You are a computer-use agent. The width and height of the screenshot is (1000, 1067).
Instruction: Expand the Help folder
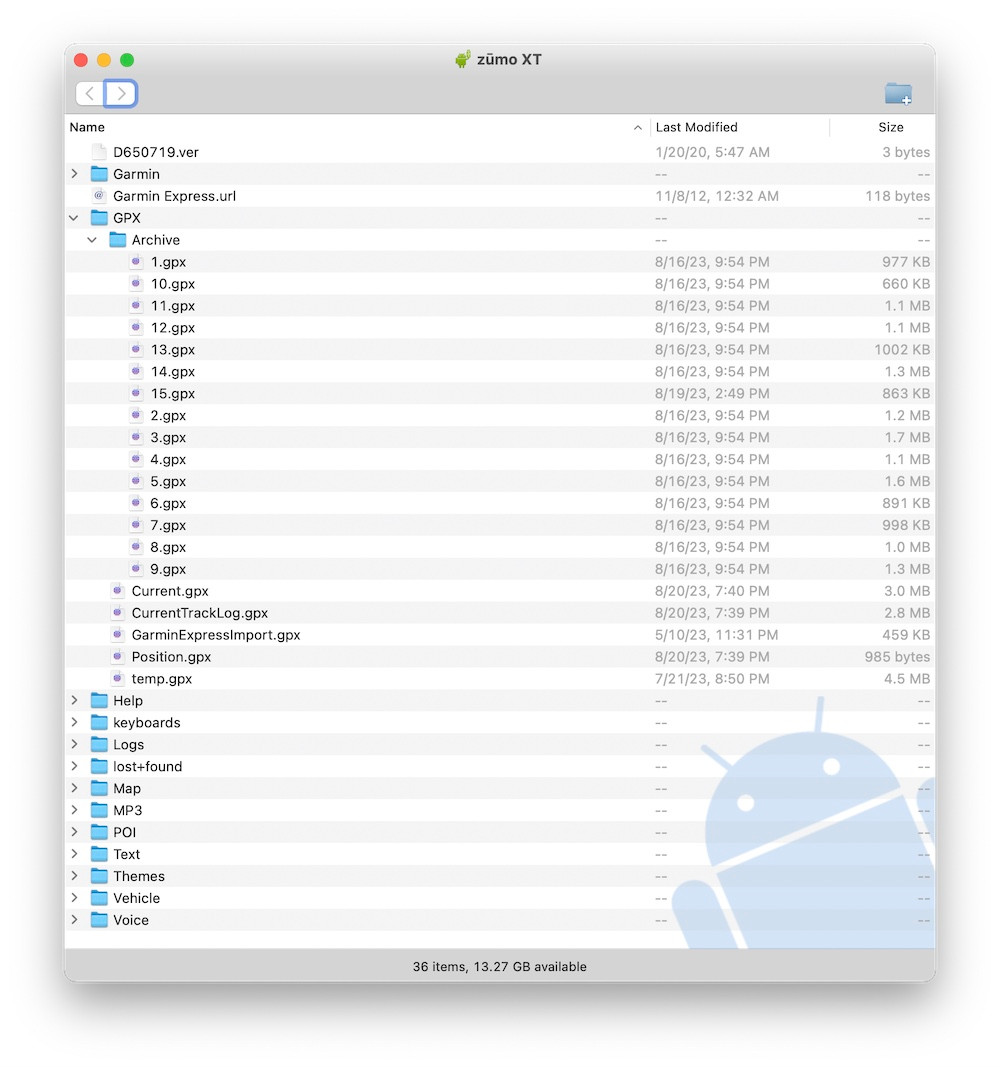tap(74, 700)
